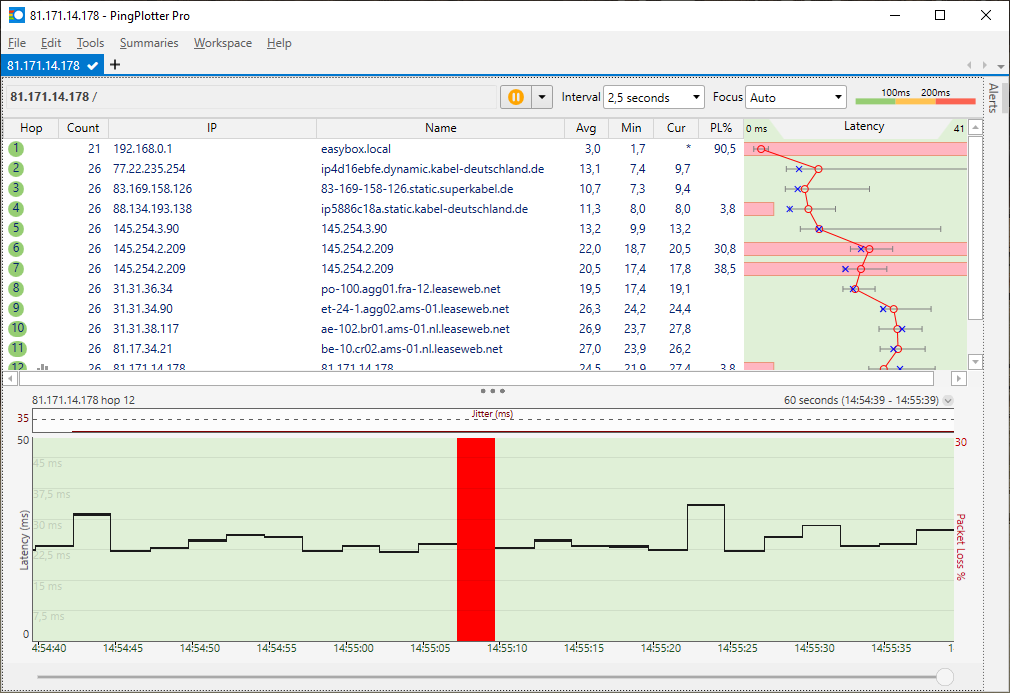Add a new target using the plus icon
Viewport: 1010px width, 693px height.
tap(115, 64)
